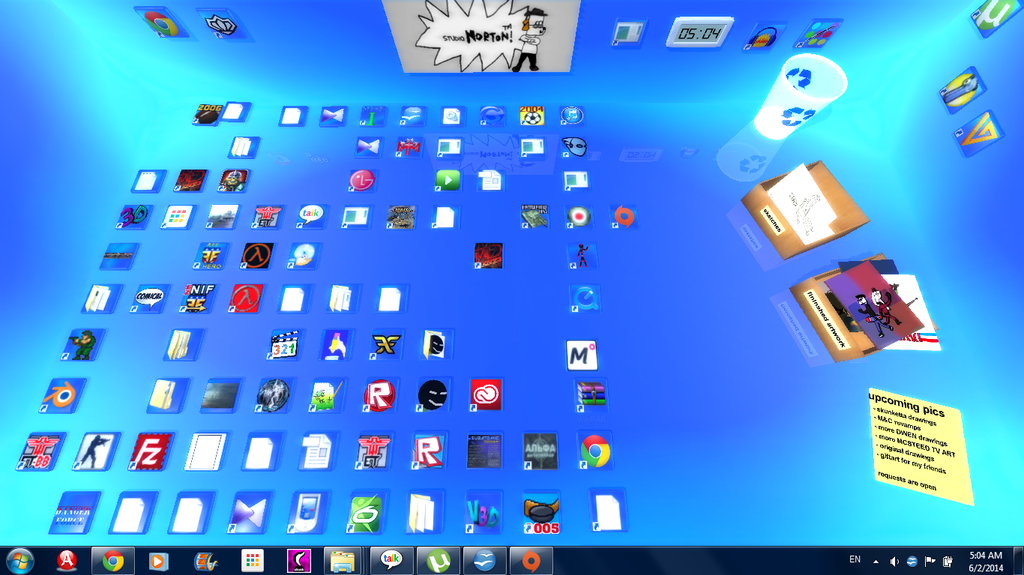Launch Blender from its orange desktop icon

pyautogui.click(x=61, y=395)
